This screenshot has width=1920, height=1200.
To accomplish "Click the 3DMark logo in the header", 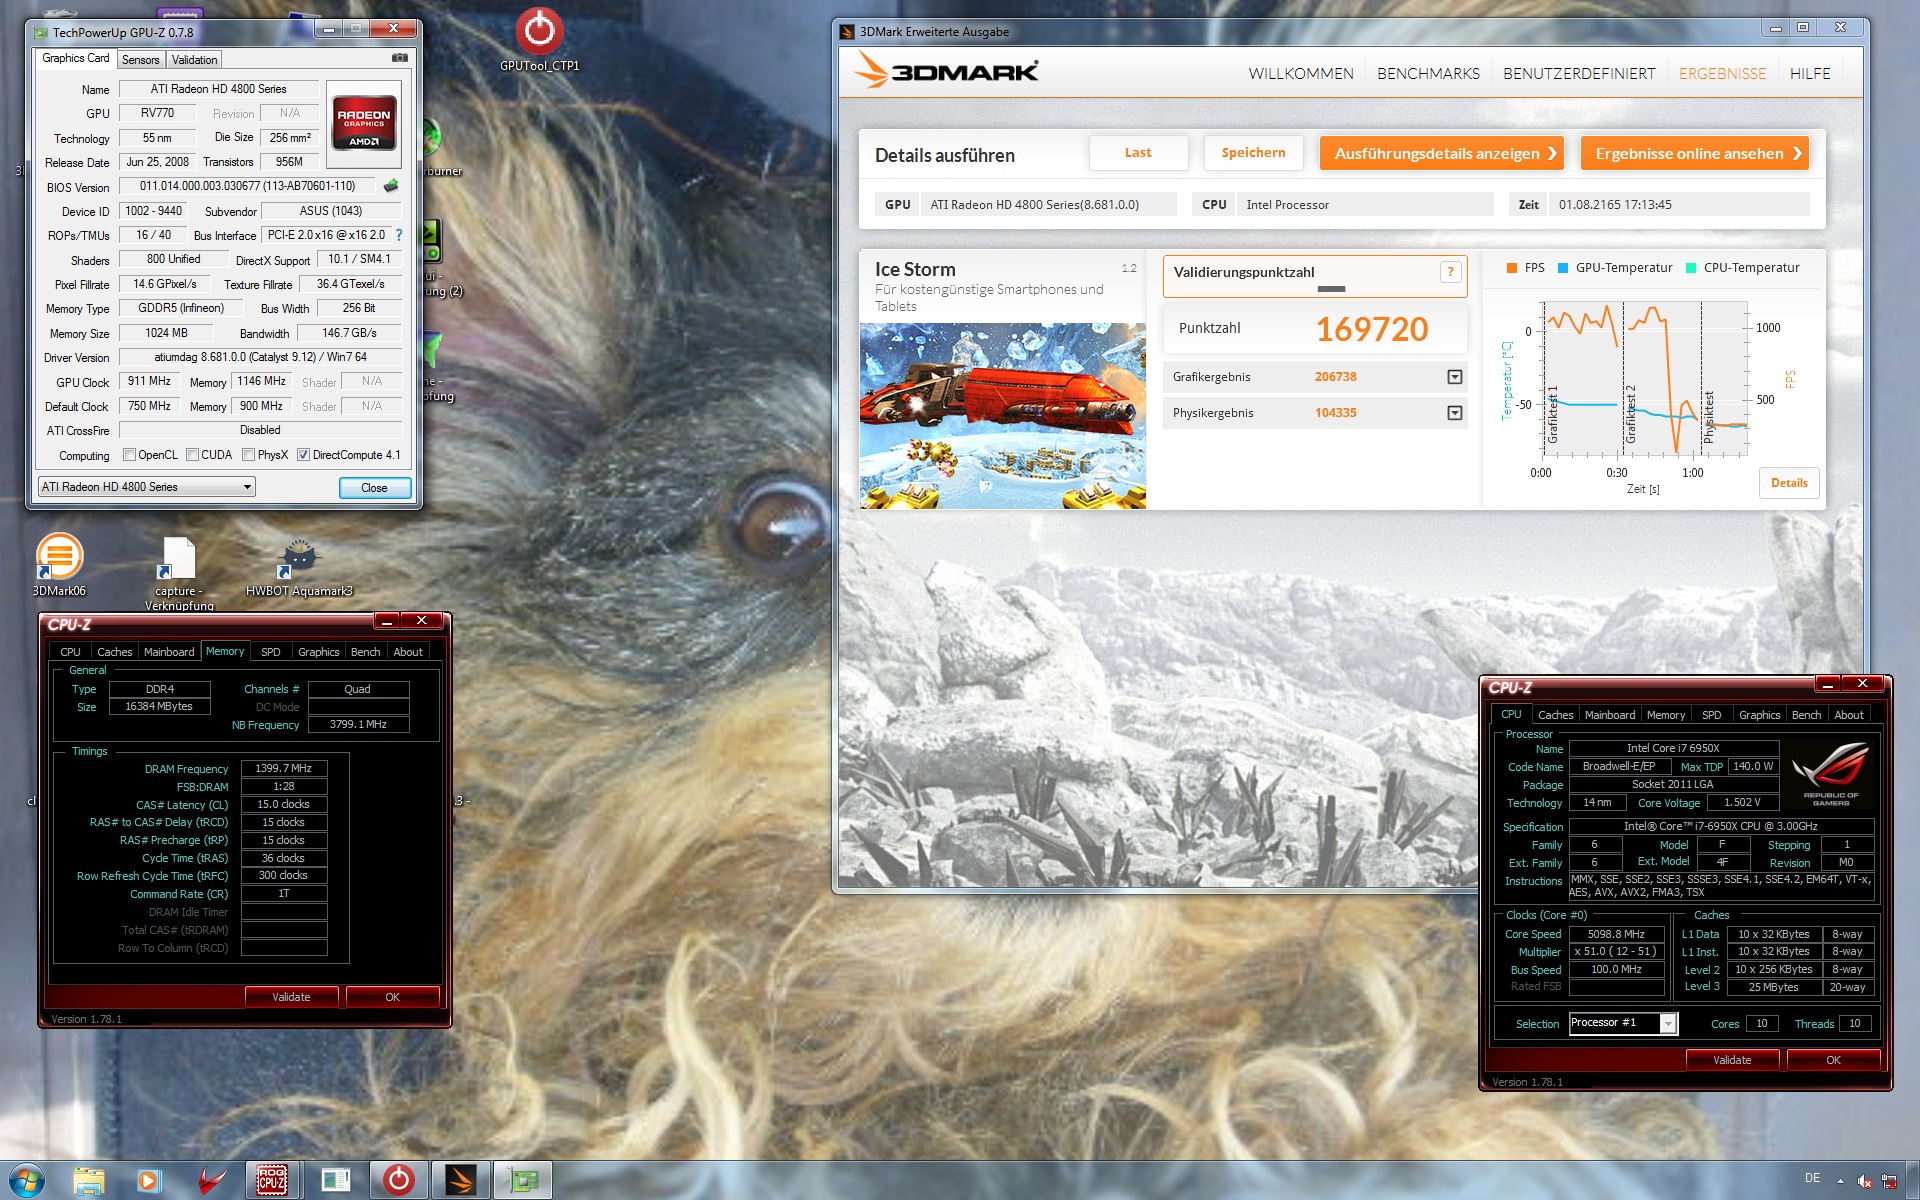I will point(947,72).
